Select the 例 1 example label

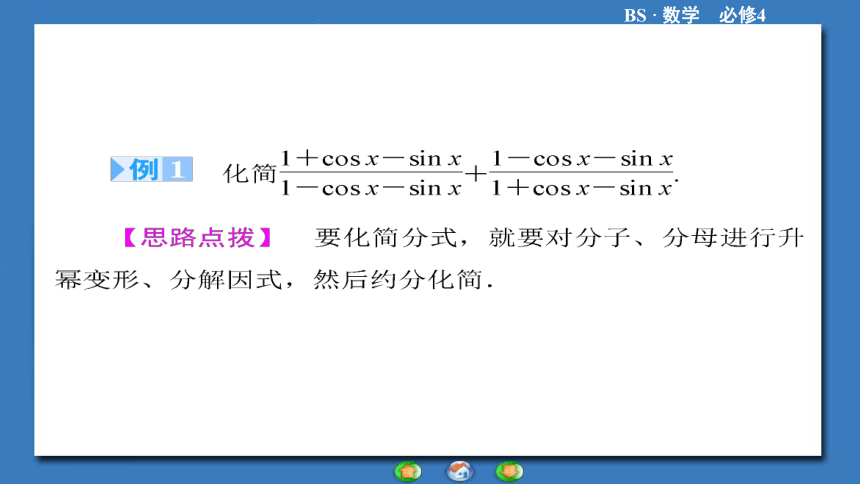(x=151, y=169)
